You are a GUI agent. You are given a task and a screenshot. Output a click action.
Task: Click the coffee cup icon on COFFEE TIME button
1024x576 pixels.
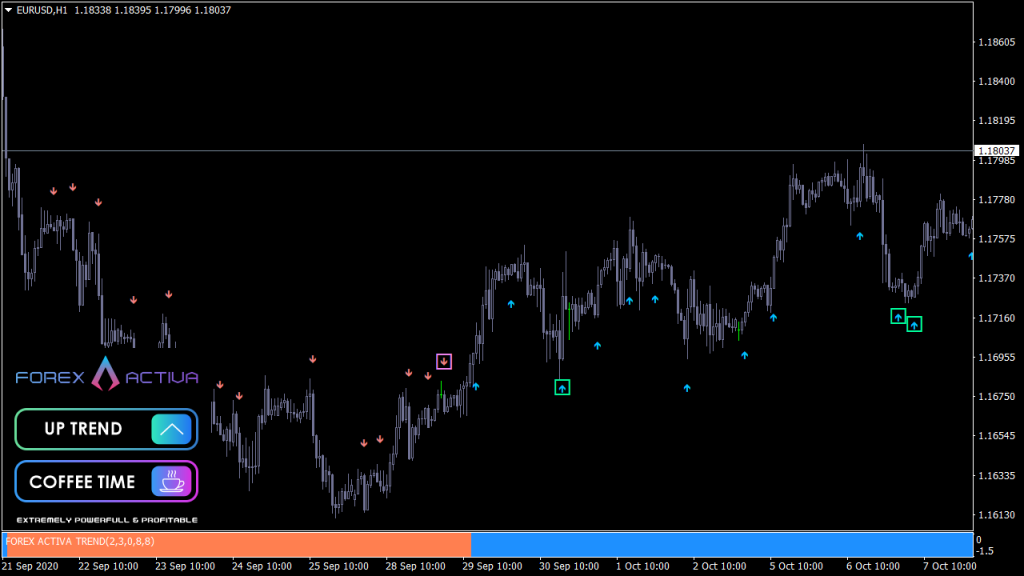tap(173, 481)
